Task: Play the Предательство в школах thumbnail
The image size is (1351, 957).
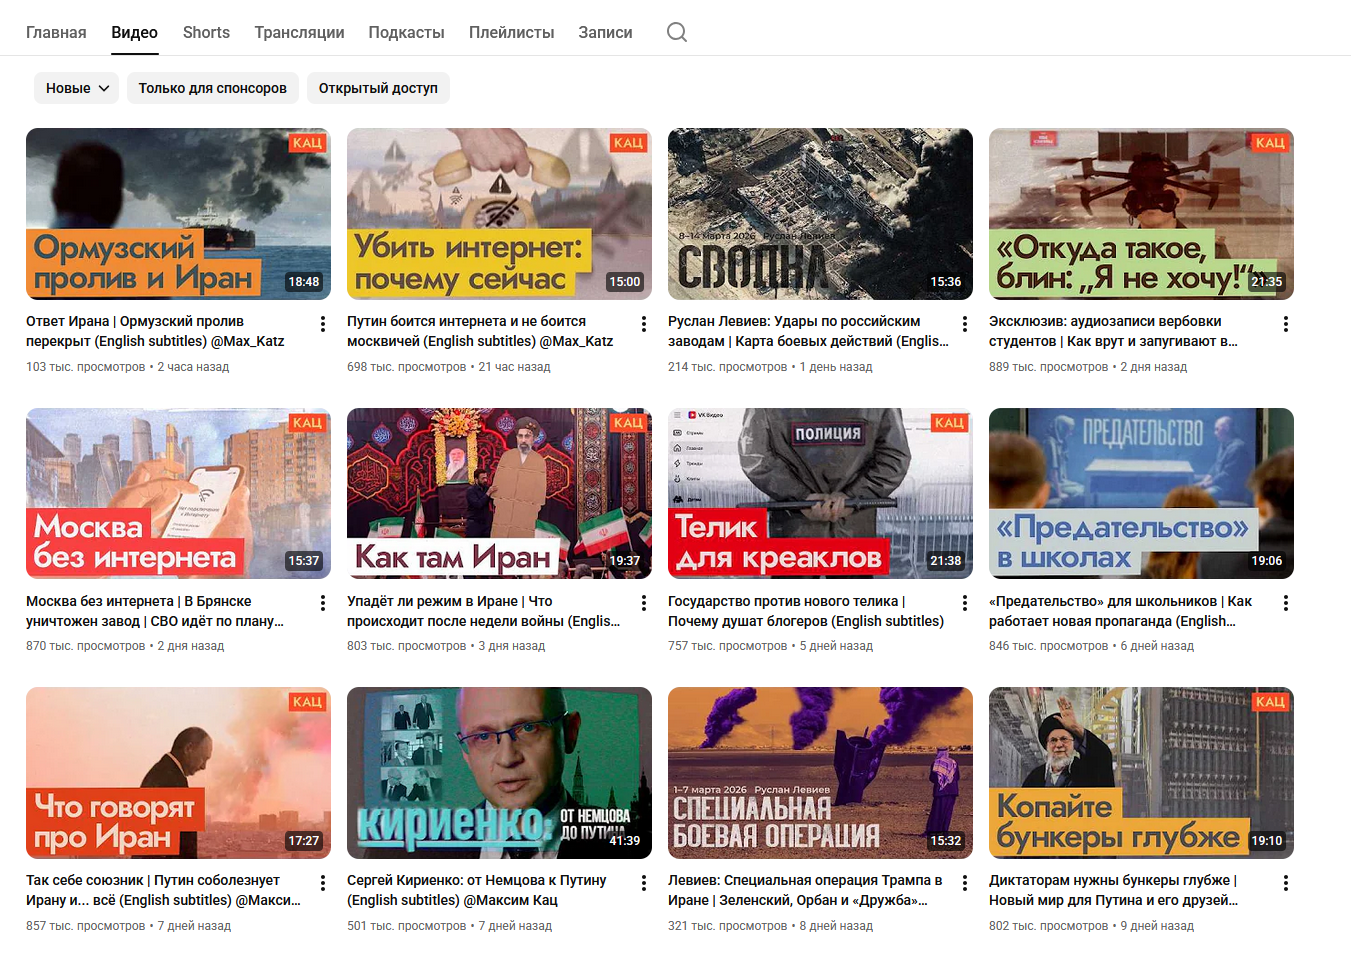Action: pyautogui.click(x=1141, y=493)
